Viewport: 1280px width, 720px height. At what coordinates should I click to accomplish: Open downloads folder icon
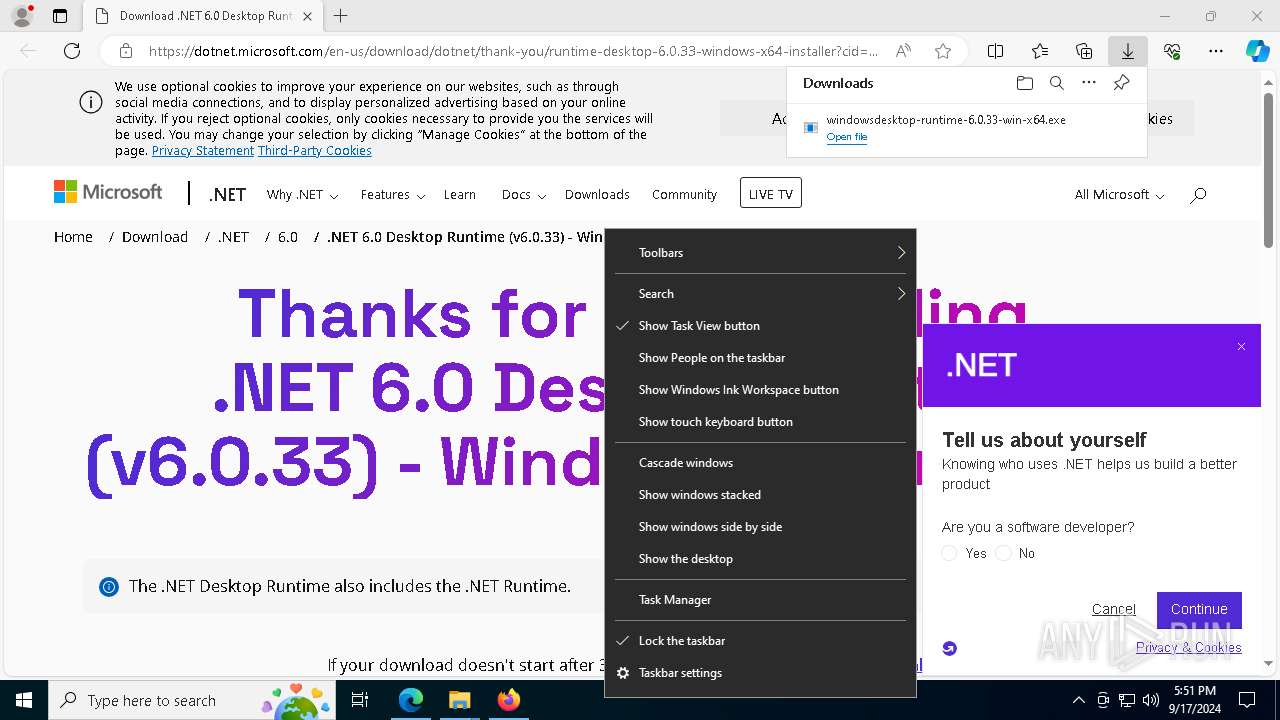pos(1024,83)
